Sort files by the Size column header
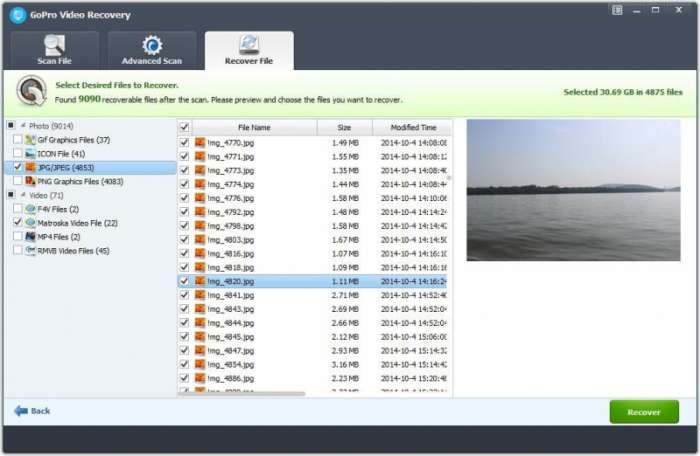Image resolution: width=700 pixels, height=456 pixels. (x=344, y=128)
